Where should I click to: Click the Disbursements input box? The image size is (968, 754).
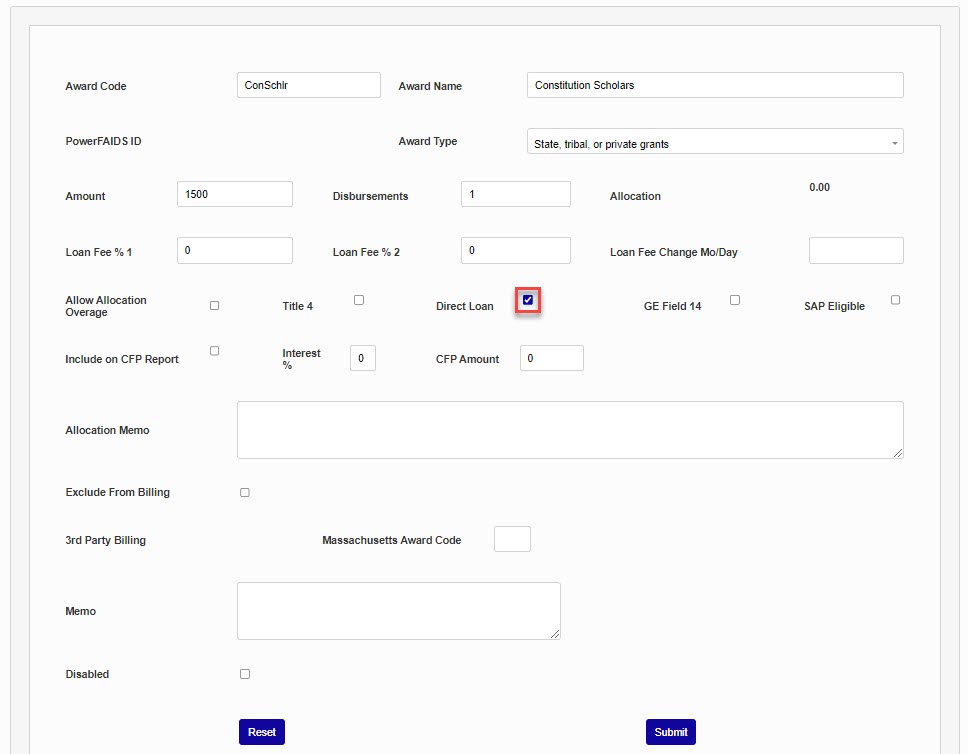pyautogui.click(x=515, y=194)
